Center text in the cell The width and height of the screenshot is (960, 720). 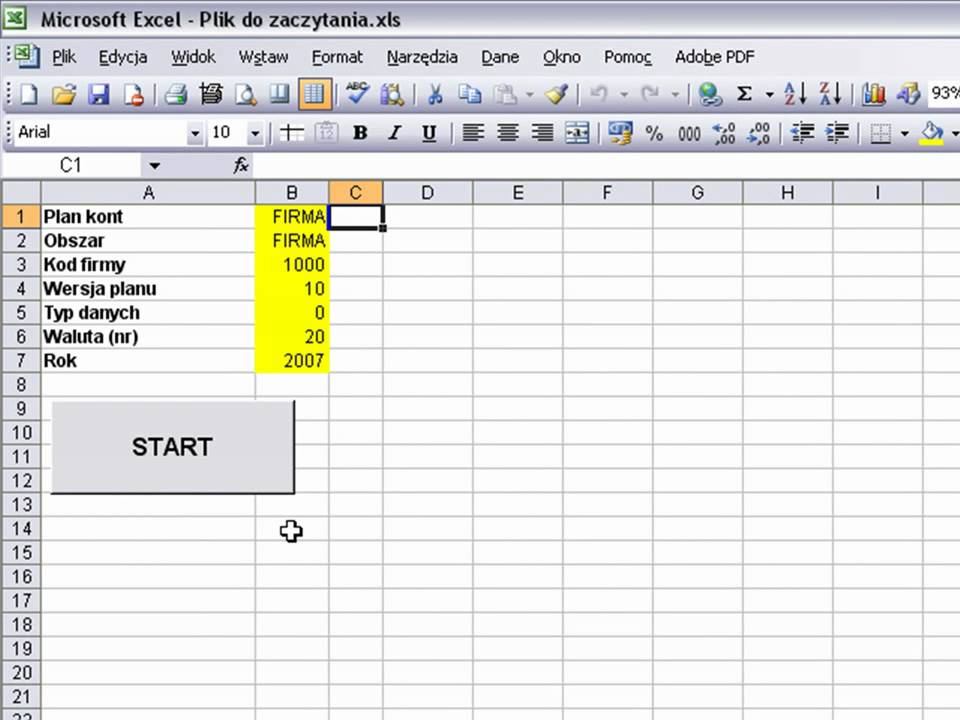508,132
